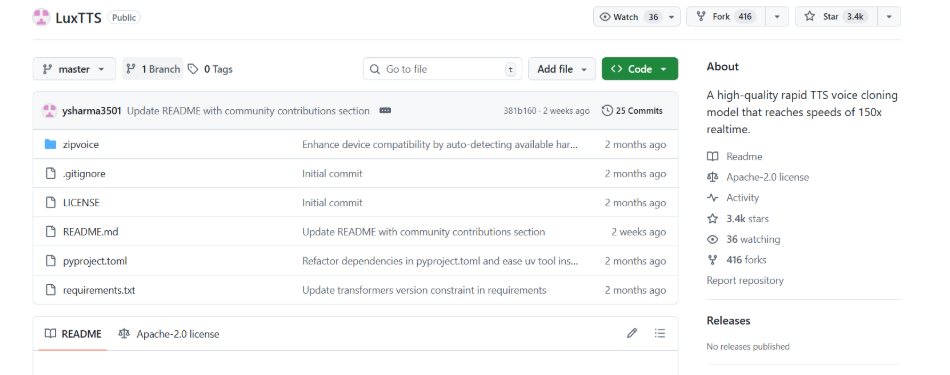Click the magnifier icon in file search

pos(375,69)
